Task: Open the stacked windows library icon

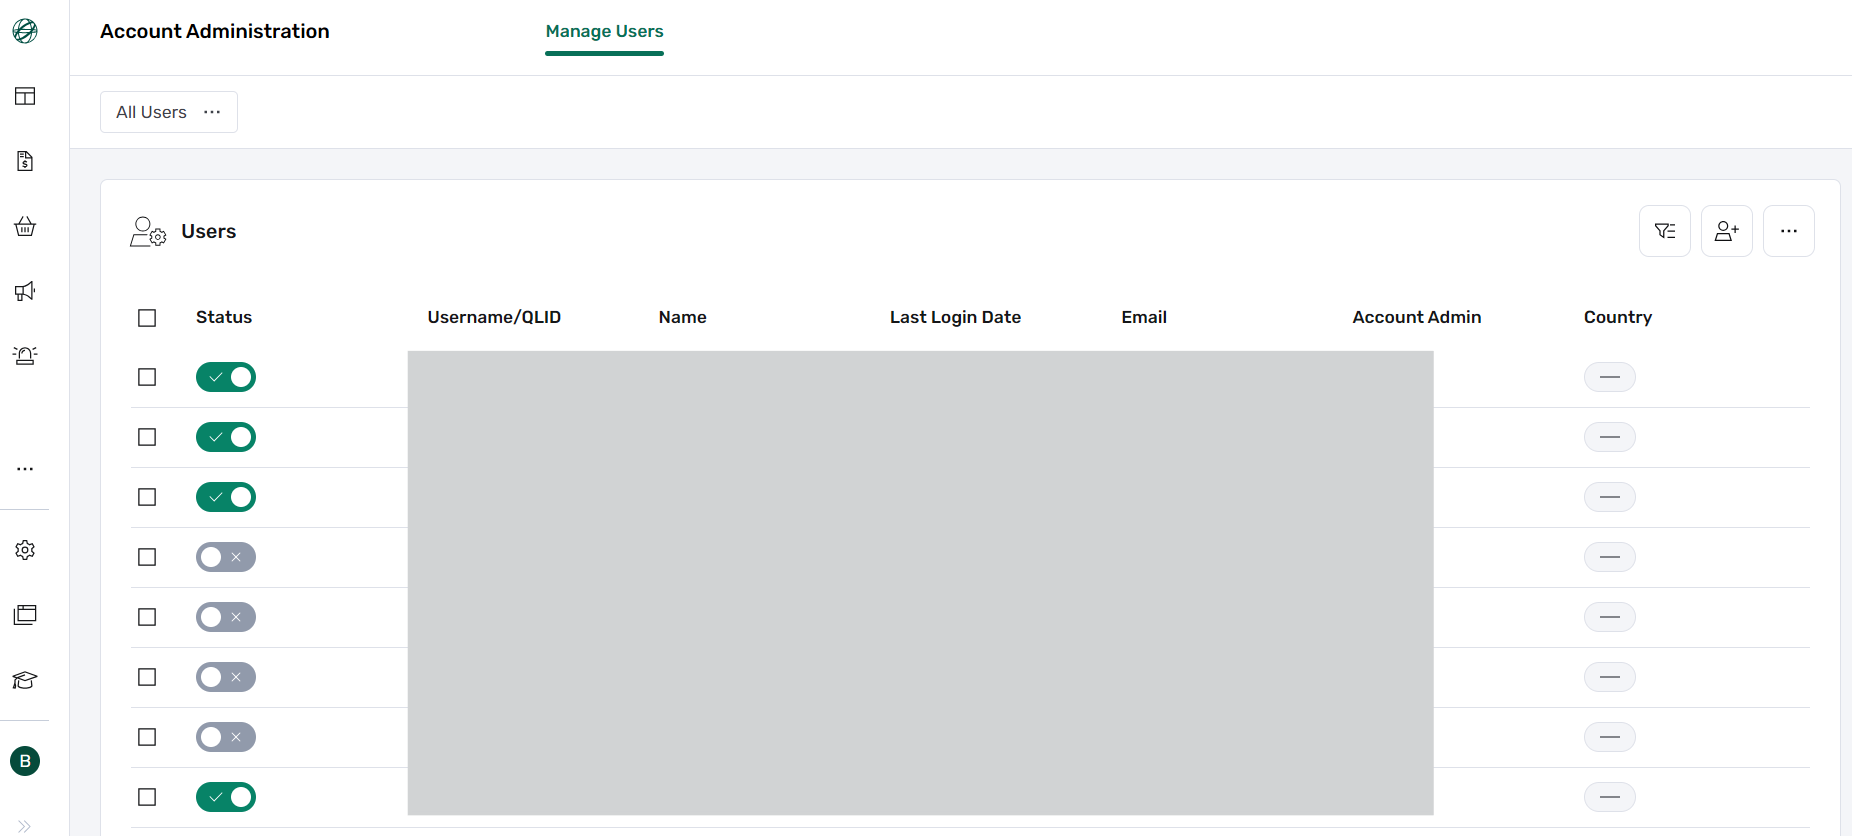Action: (x=25, y=615)
